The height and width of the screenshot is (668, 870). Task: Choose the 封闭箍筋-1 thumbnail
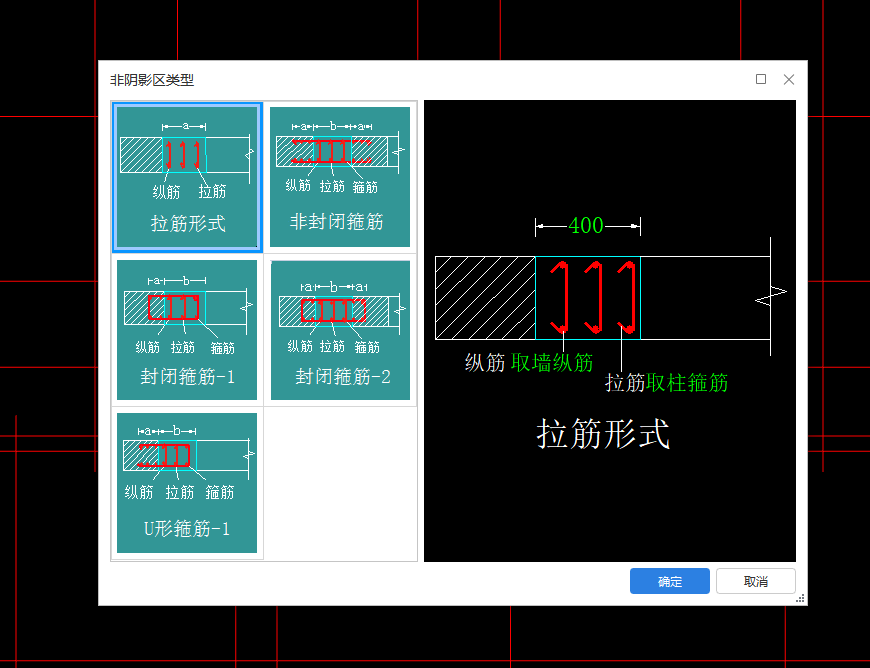187,330
